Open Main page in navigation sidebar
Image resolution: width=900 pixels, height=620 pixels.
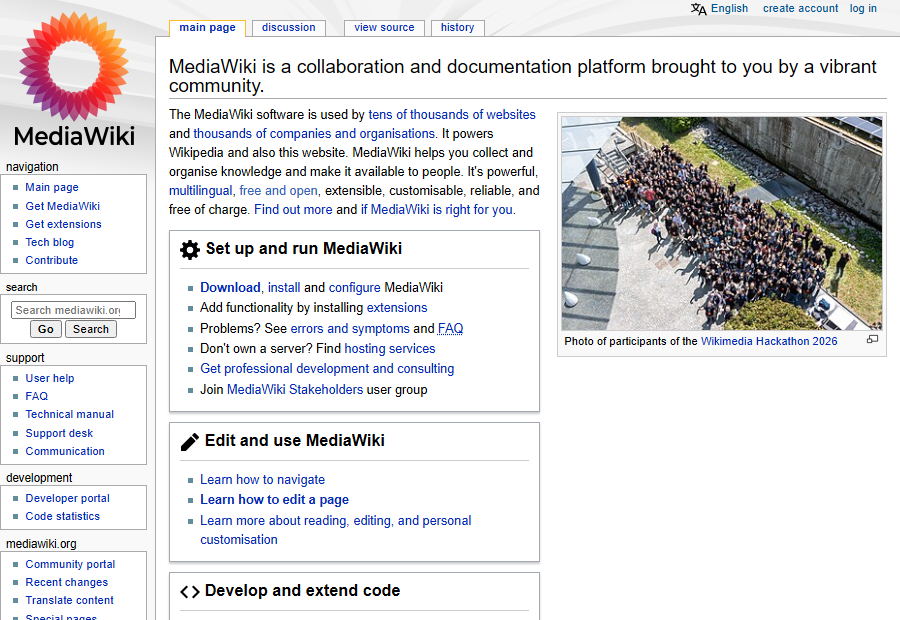pos(52,187)
